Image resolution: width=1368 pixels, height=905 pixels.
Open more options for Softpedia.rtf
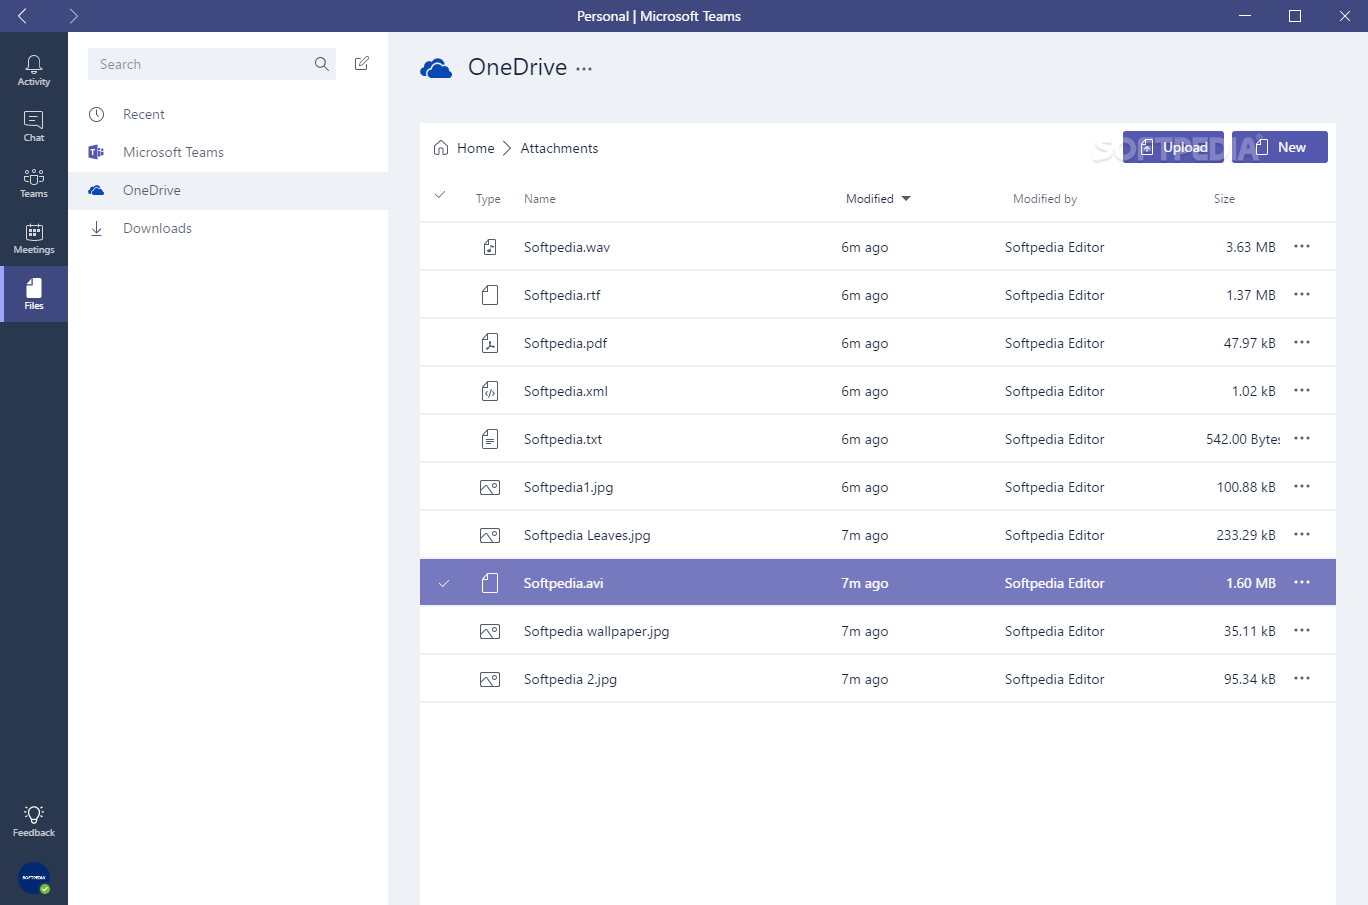[x=1302, y=294]
